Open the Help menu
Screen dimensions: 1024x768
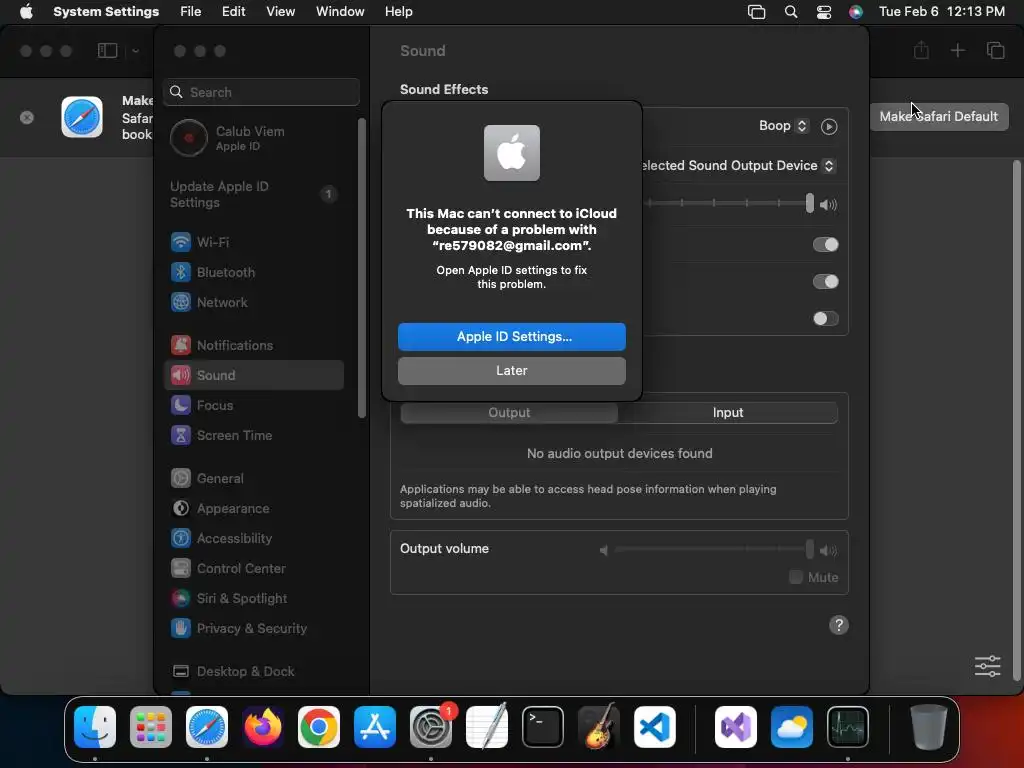click(x=398, y=12)
